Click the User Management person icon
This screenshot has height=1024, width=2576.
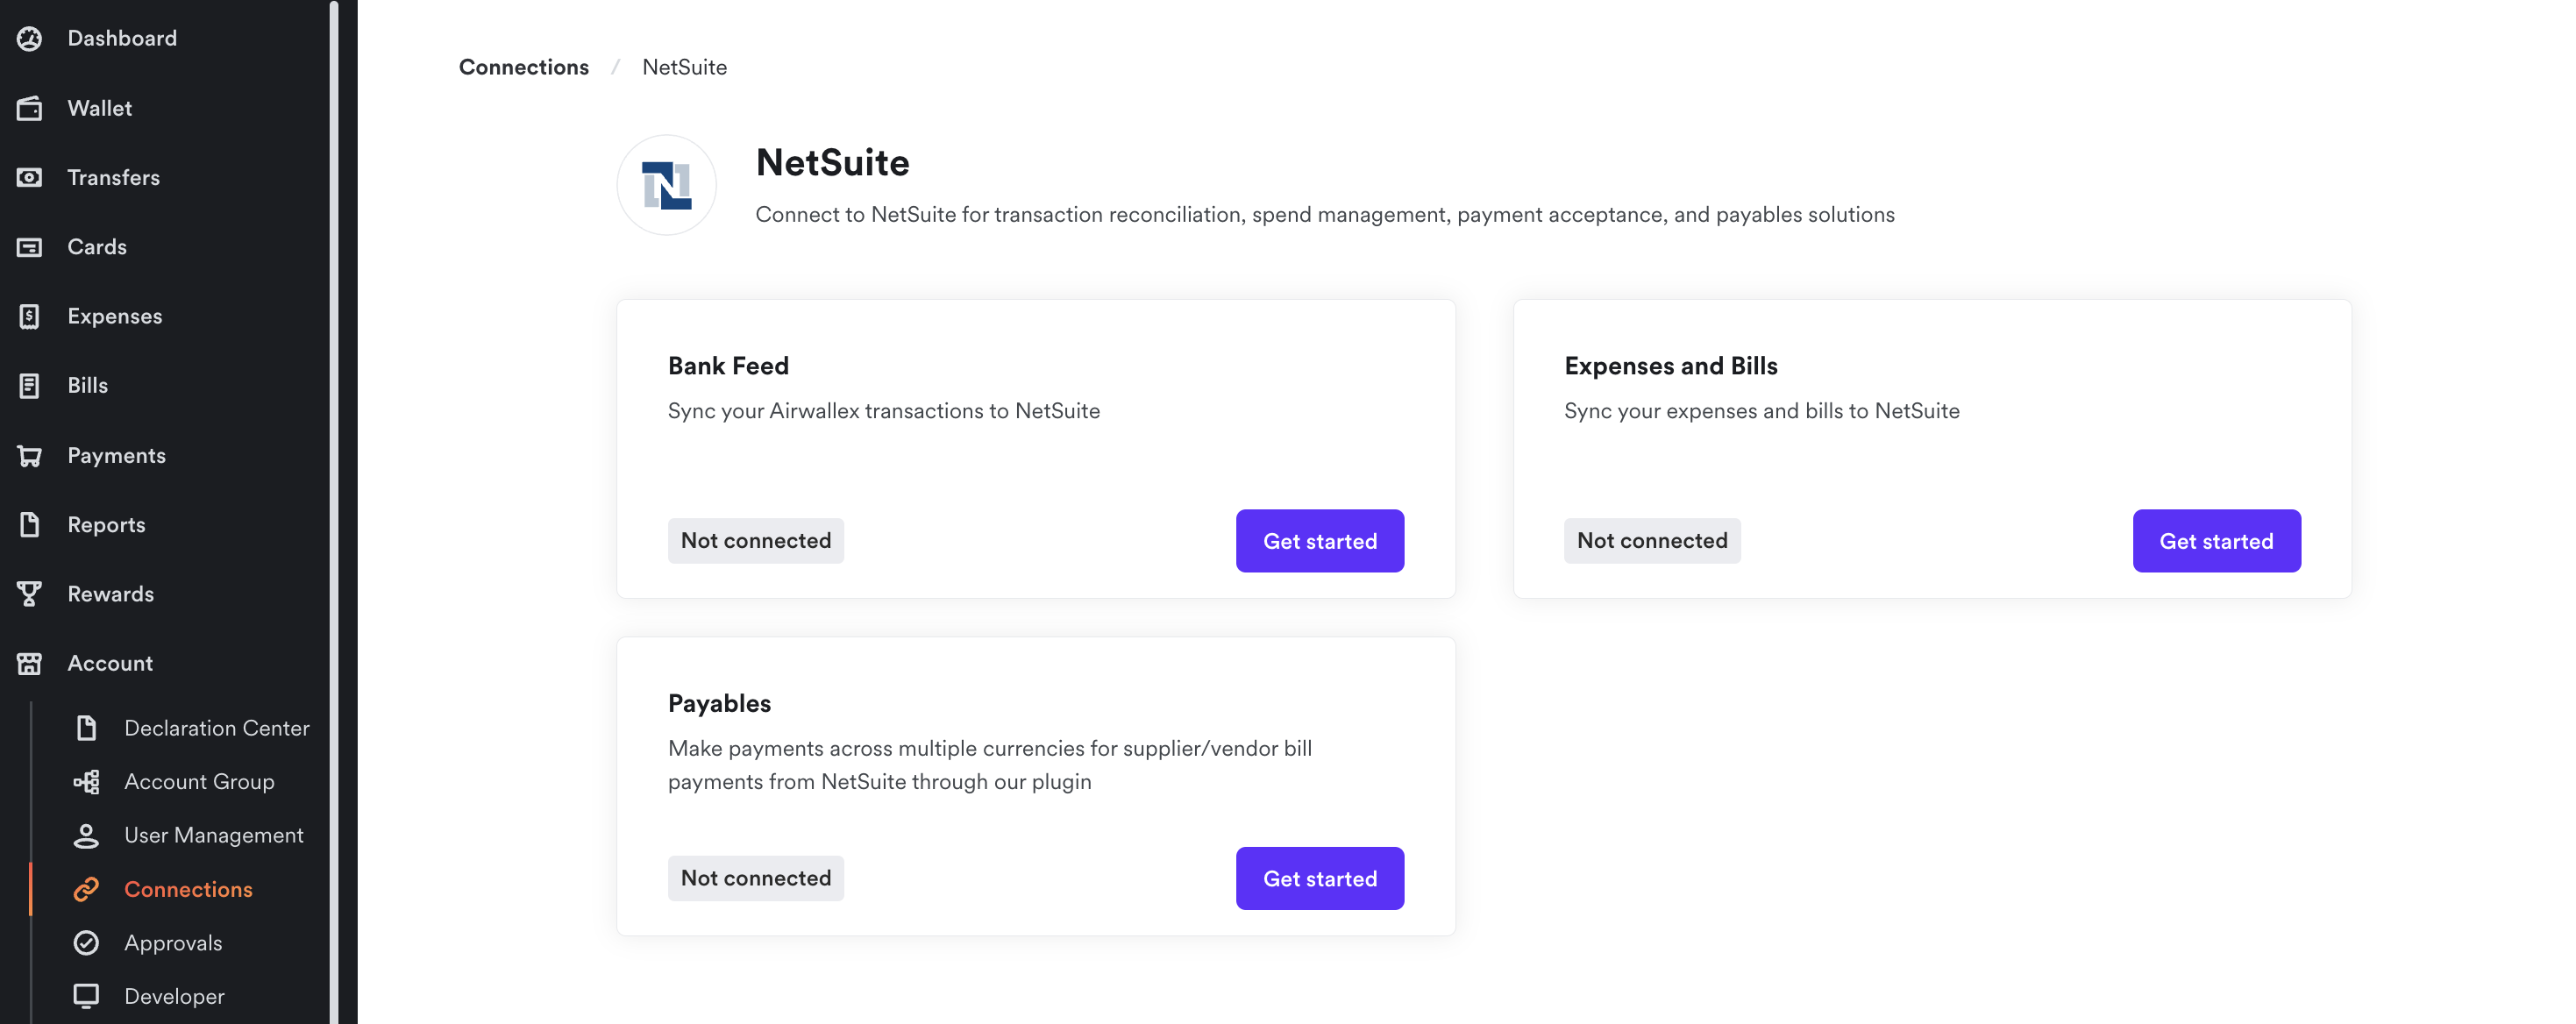pyautogui.click(x=87, y=835)
